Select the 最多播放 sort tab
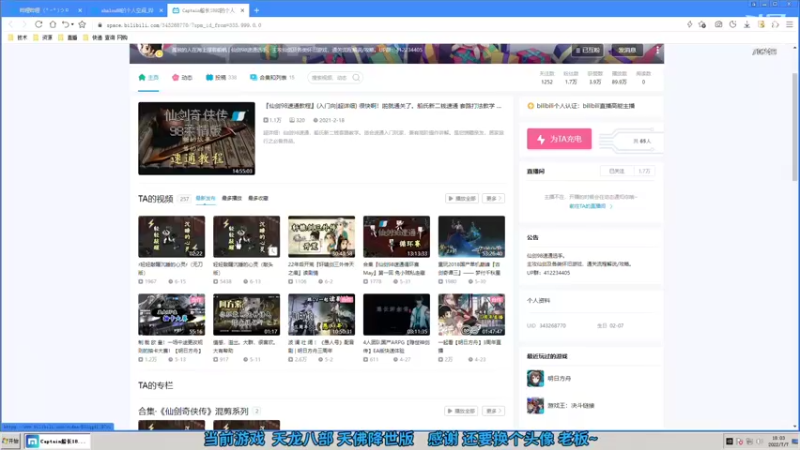Screen dimensions: 800x450 click(232, 198)
